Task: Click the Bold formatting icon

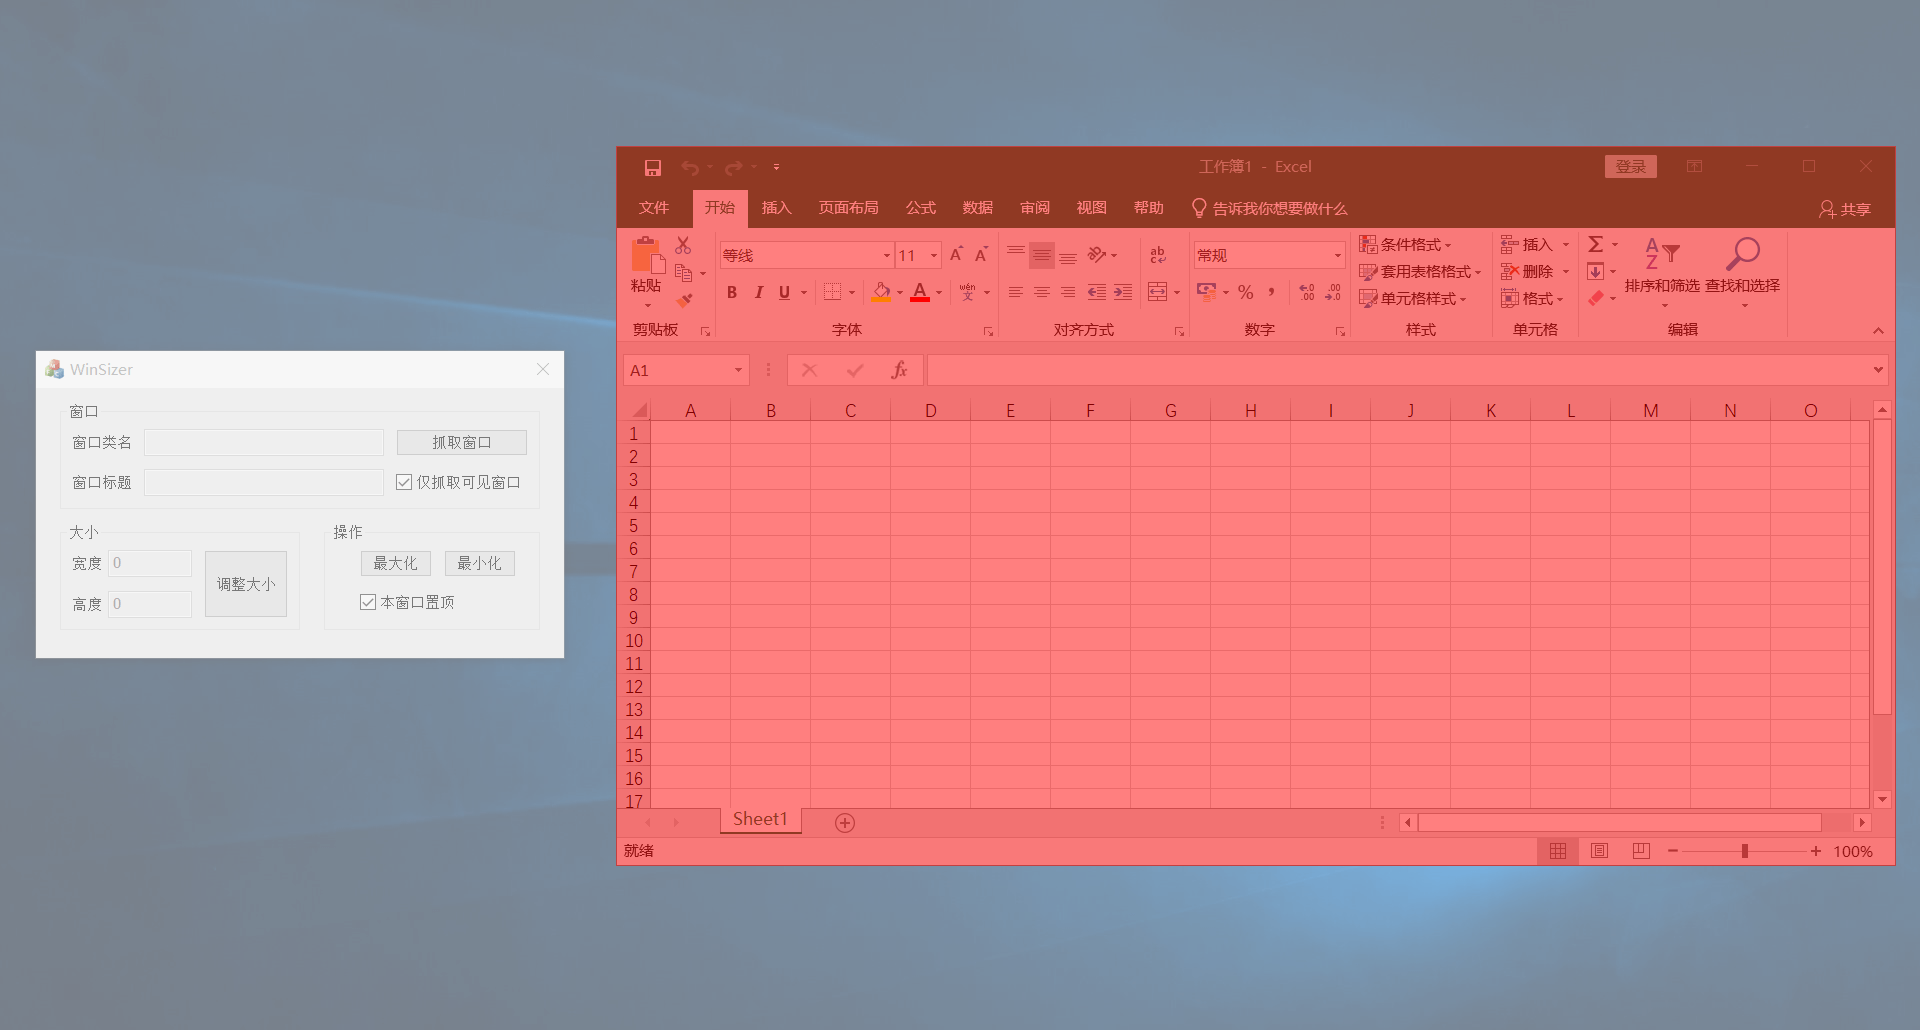Action: 732,293
